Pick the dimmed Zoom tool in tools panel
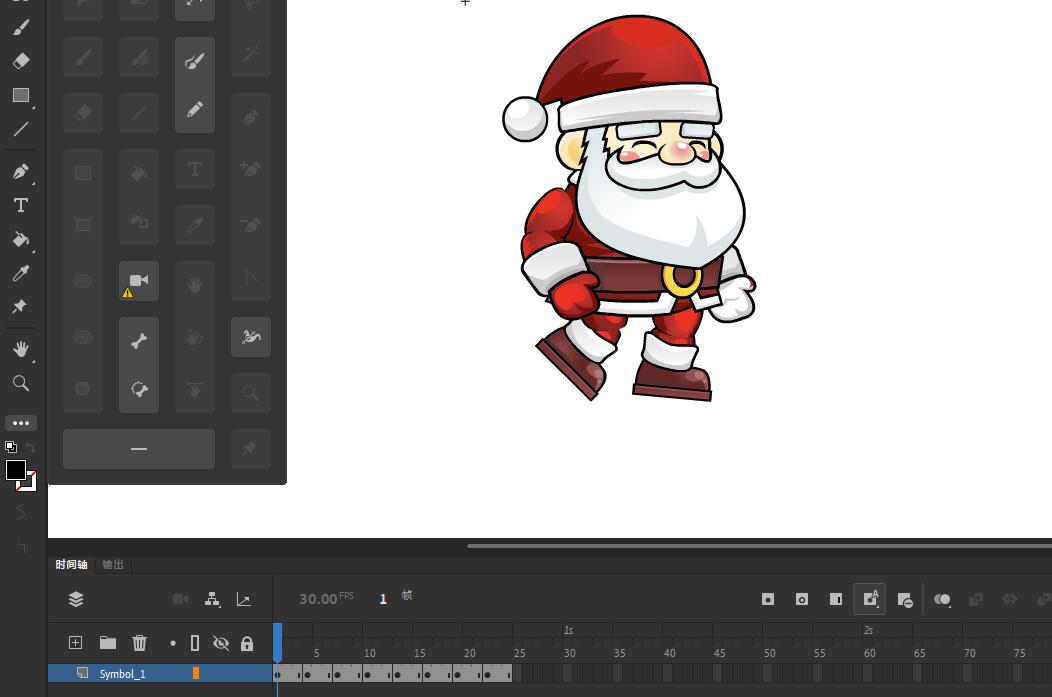The width and height of the screenshot is (1052, 697). coord(250,392)
